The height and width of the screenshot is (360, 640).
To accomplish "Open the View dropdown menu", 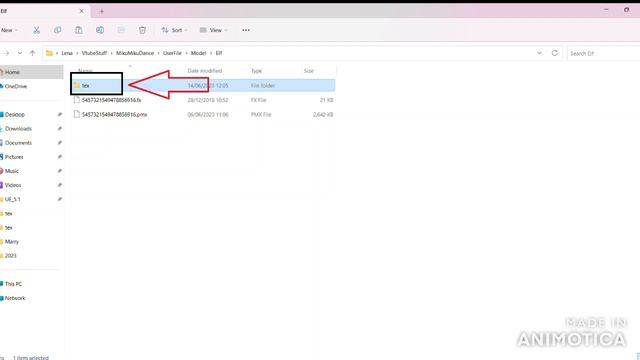I will (213, 30).
